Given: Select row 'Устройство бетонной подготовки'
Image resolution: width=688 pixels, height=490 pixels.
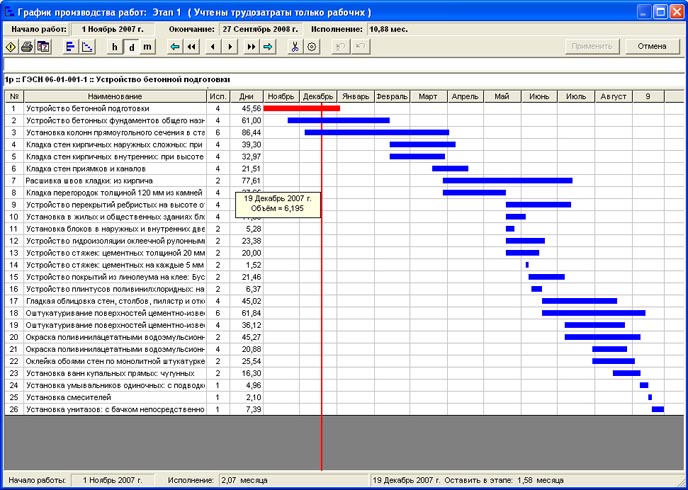Looking at the screenshot, I should pos(115,108).
